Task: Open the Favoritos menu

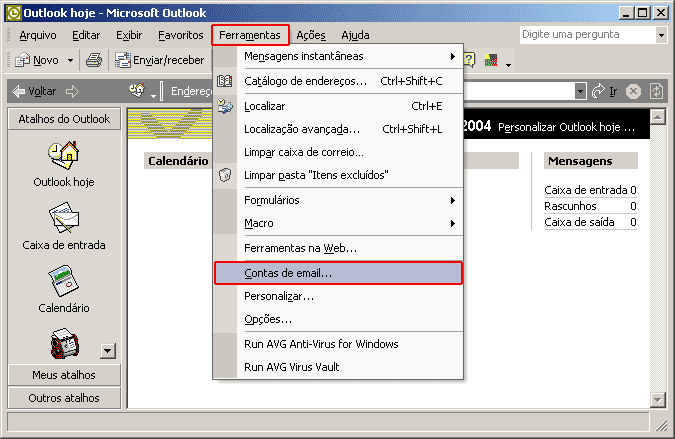Action: point(181,35)
